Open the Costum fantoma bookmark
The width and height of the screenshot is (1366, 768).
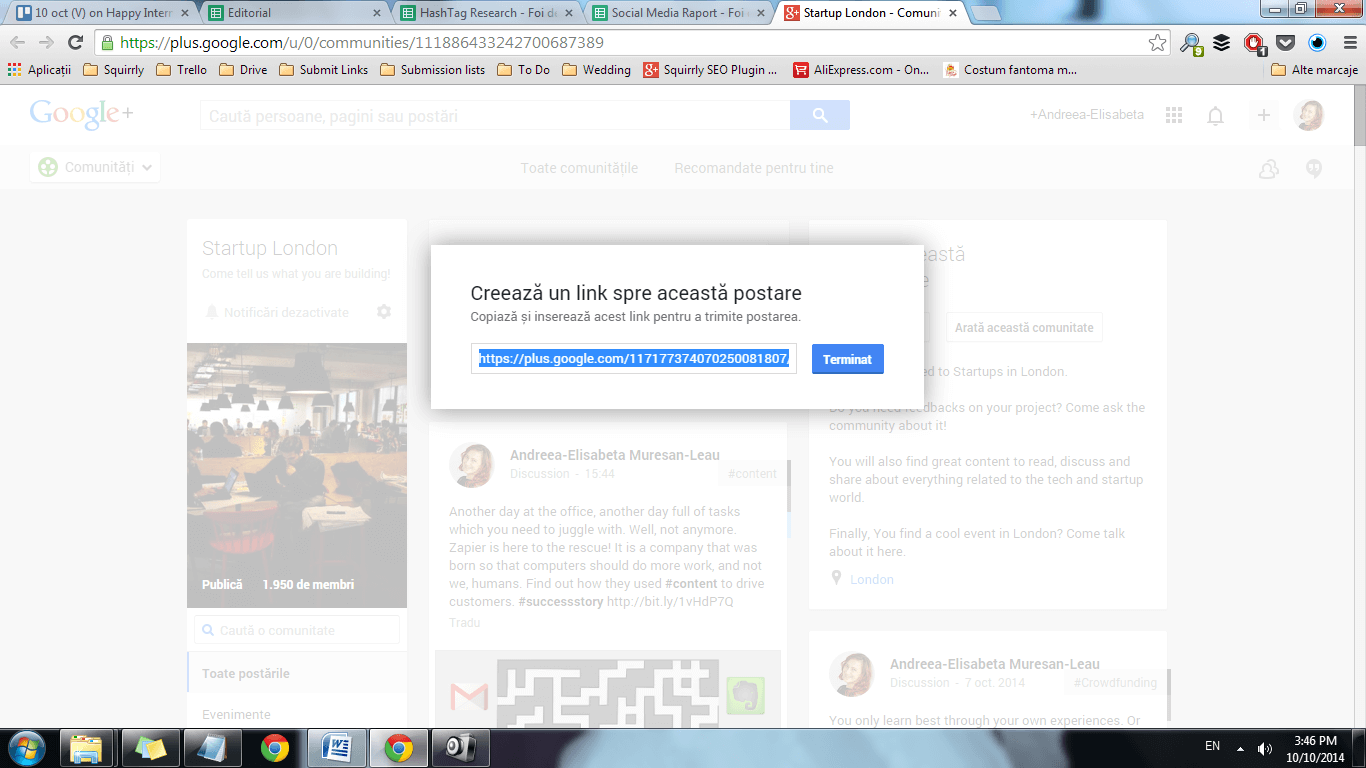point(1010,70)
